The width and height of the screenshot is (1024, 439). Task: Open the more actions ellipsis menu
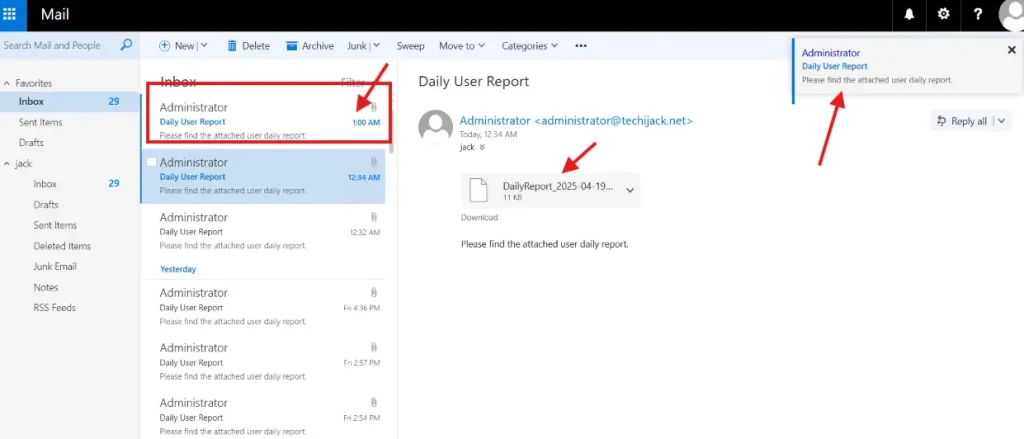[x=581, y=46]
